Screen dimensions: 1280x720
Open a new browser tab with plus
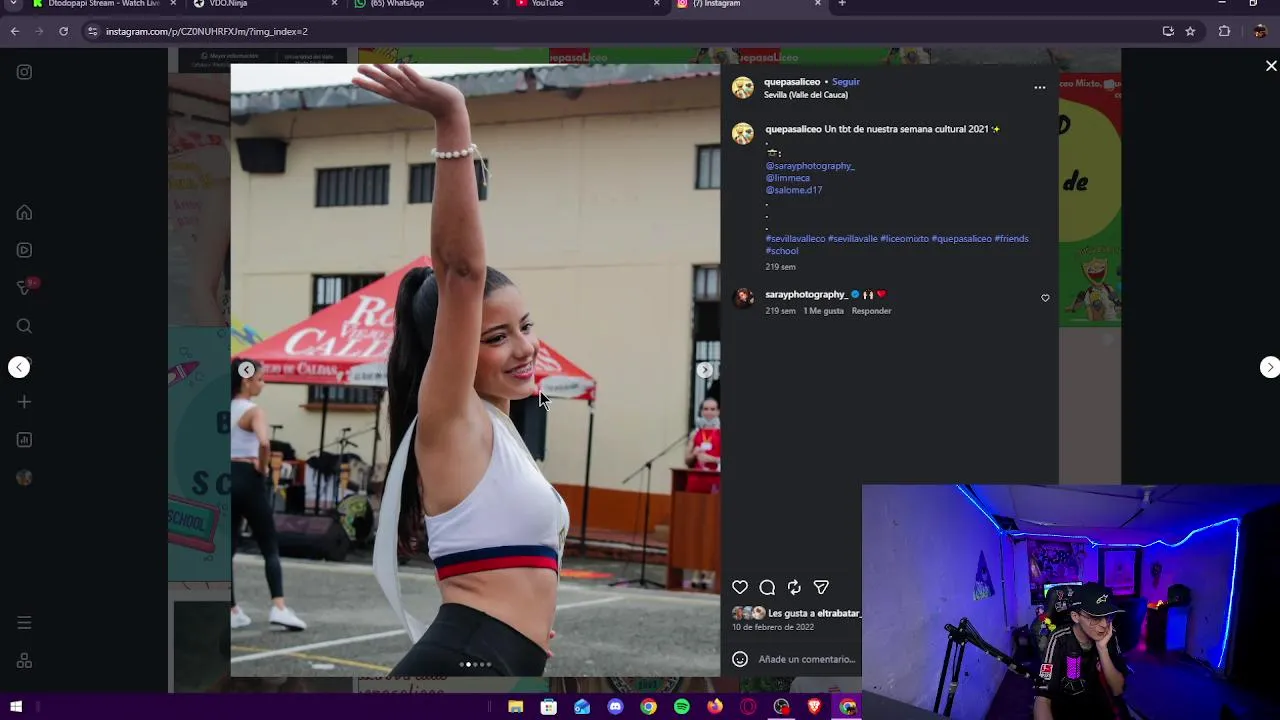click(842, 4)
